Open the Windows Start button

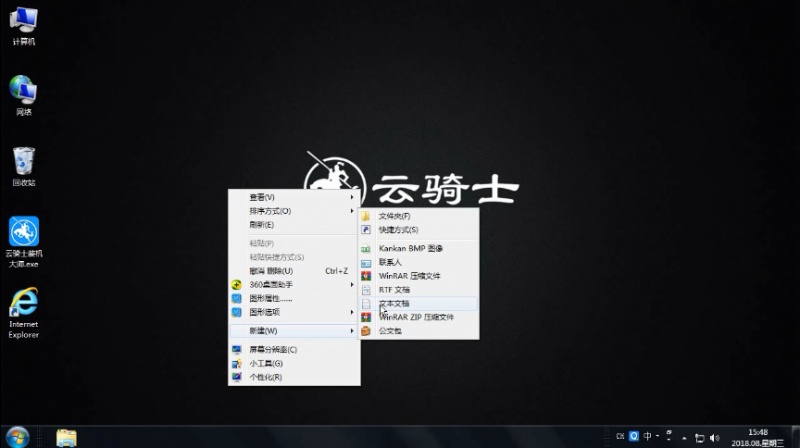pos(17,437)
